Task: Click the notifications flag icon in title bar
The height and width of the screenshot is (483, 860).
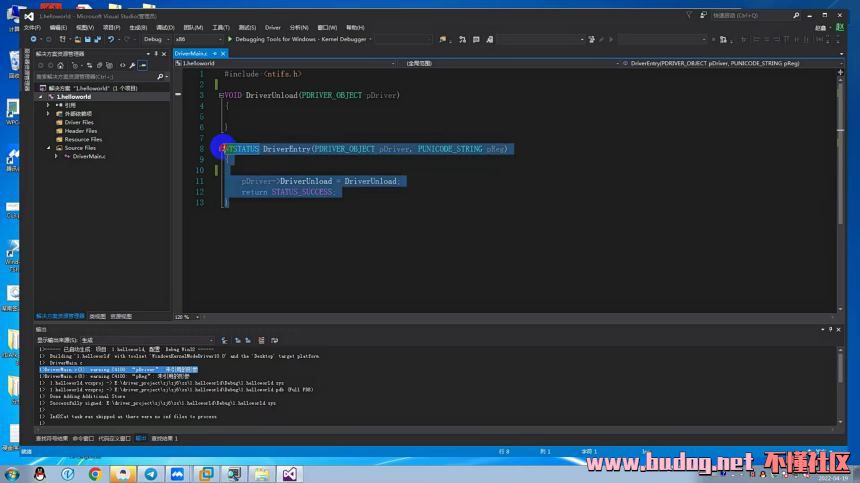Action: [x=689, y=16]
